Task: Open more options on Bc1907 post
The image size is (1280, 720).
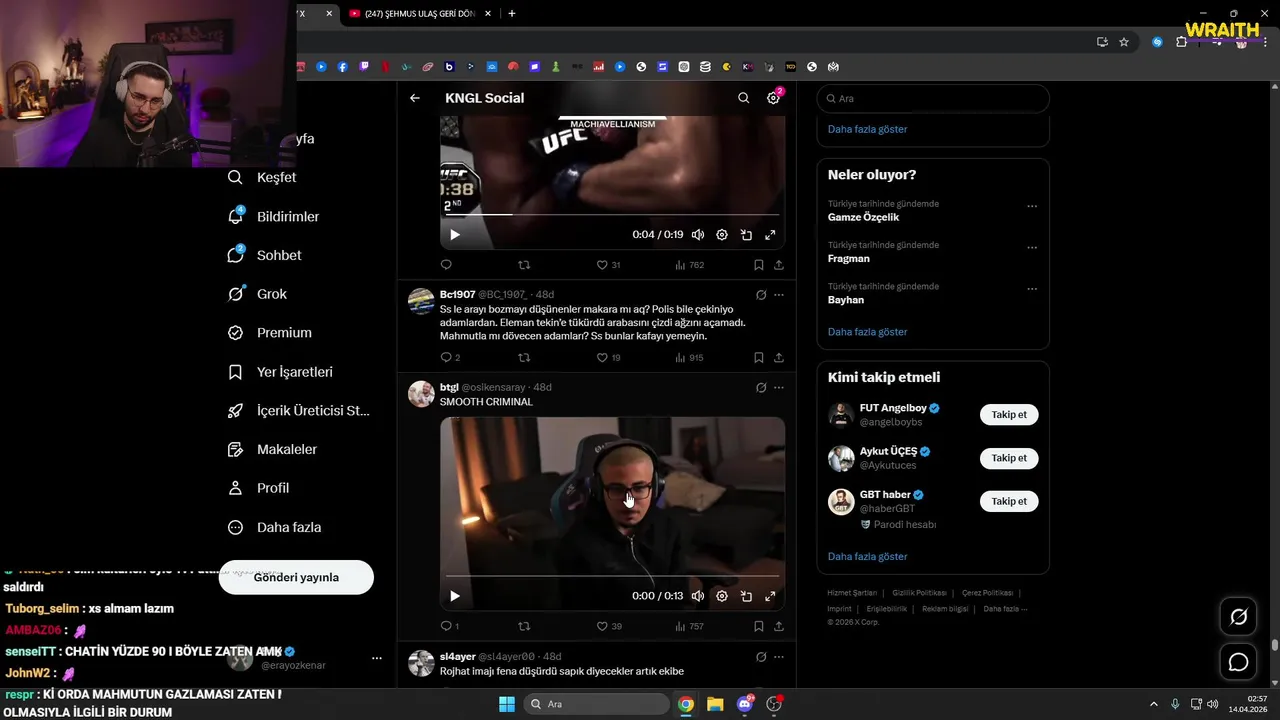Action: tap(779, 295)
